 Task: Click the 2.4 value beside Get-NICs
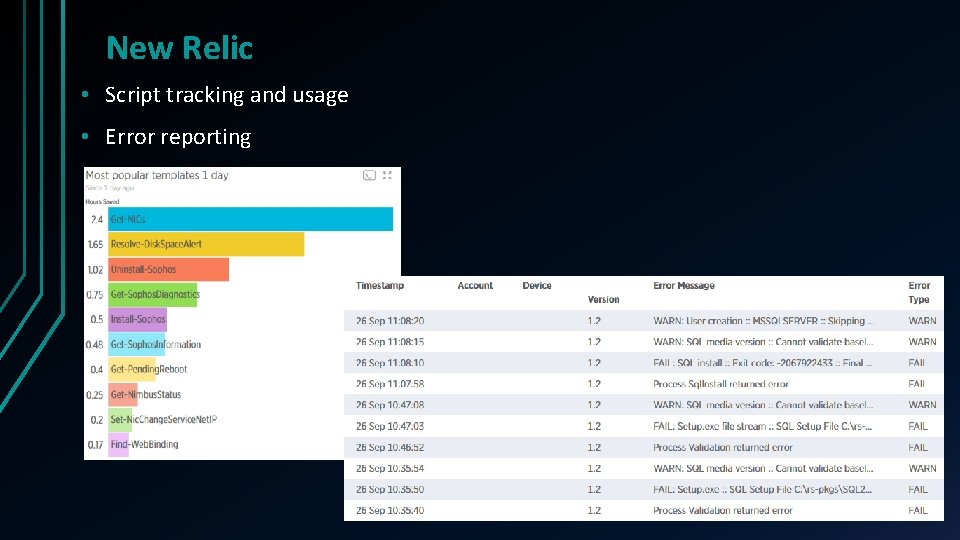pyautogui.click(x=97, y=219)
